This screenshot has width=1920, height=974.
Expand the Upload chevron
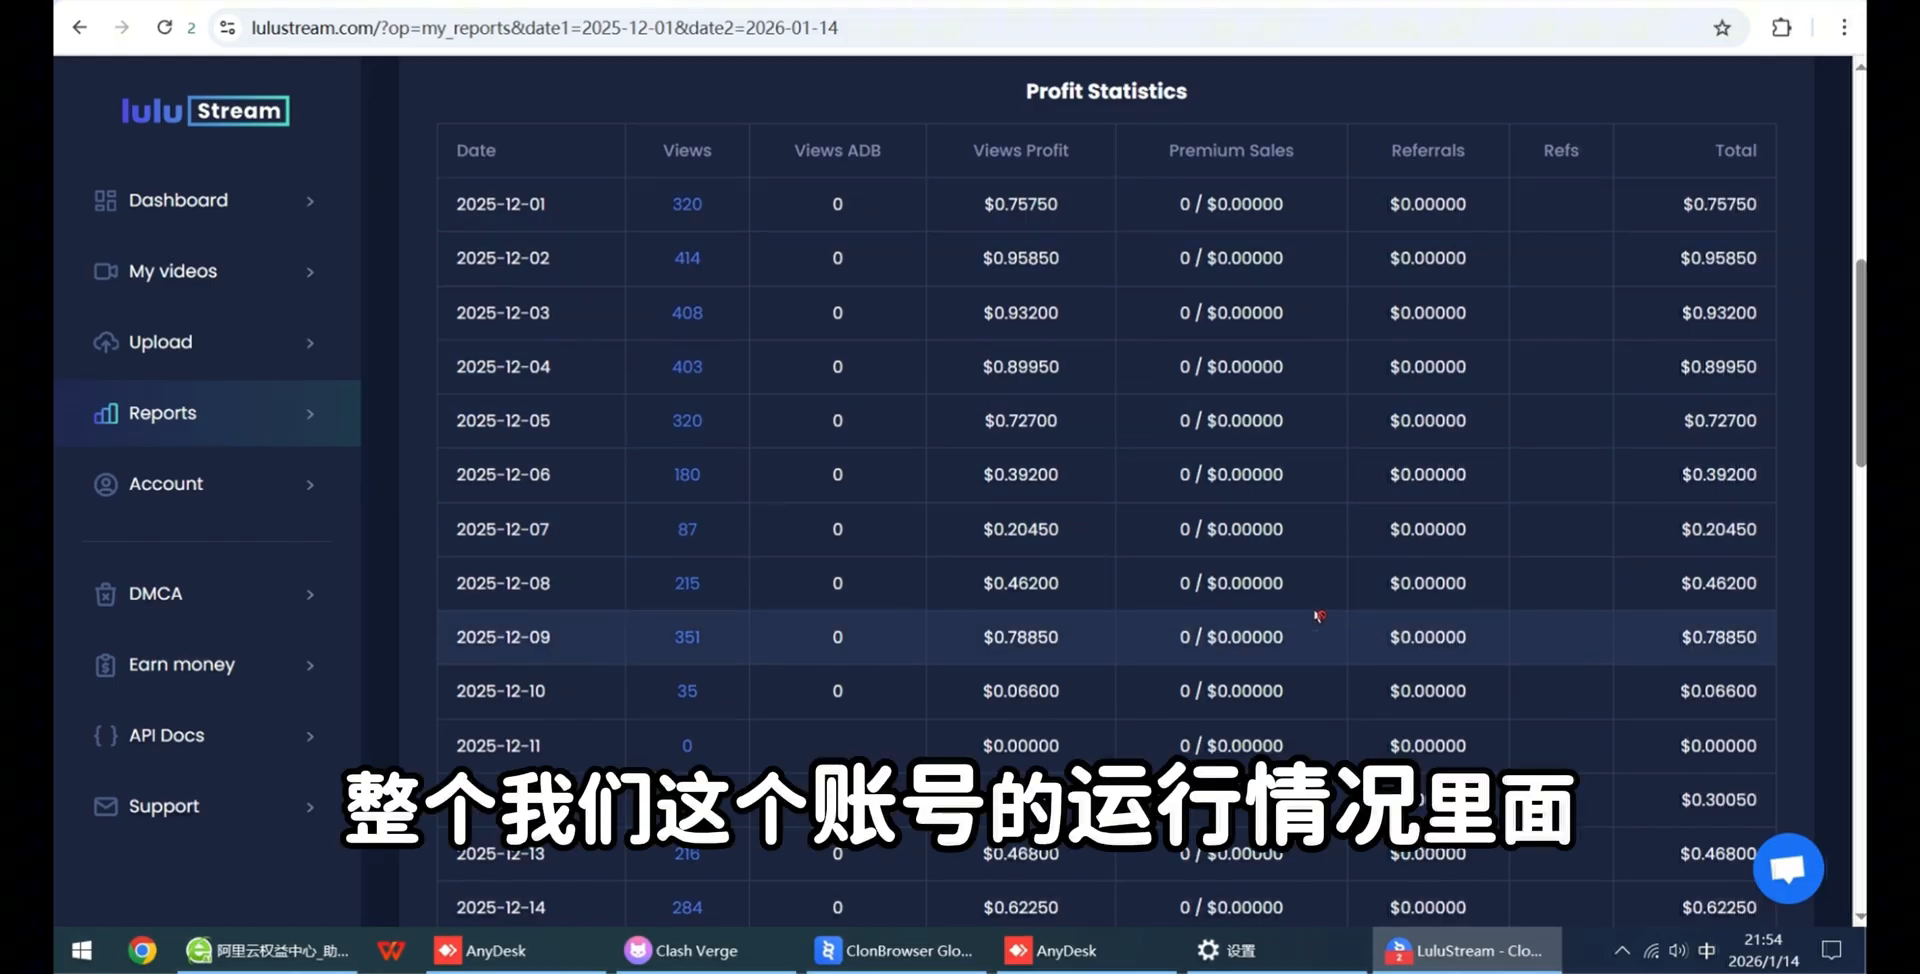310,343
